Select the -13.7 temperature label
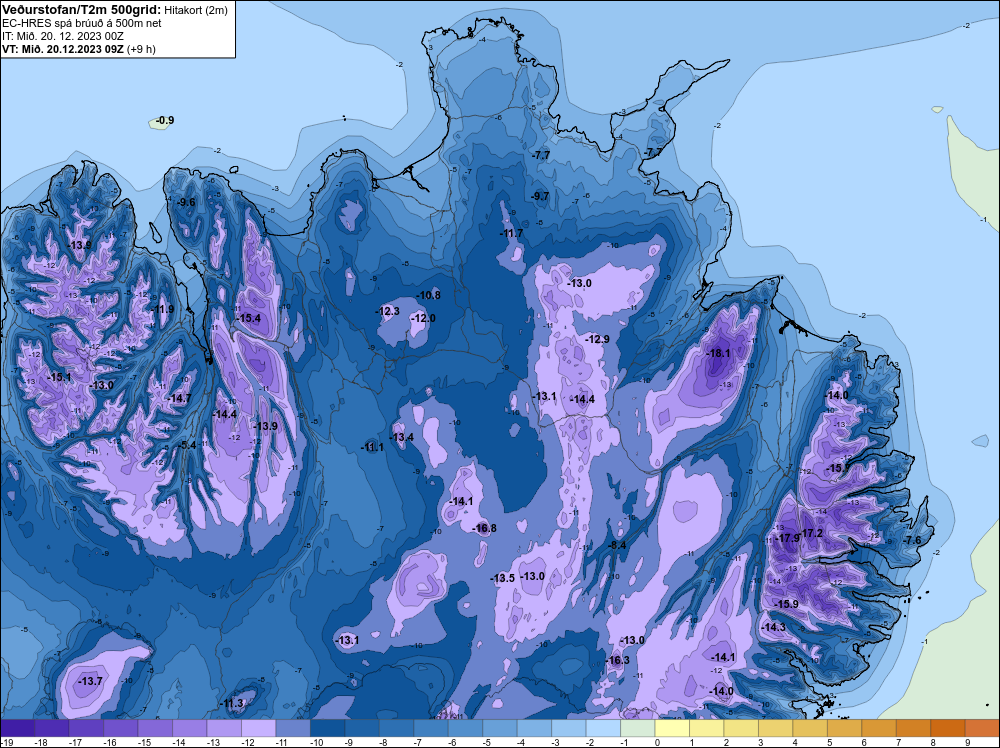Image resolution: width=1000 pixels, height=748 pixels. 91,681
